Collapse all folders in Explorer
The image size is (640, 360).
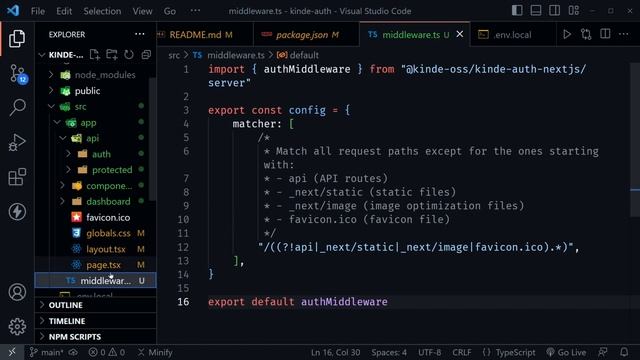(146, 55)
